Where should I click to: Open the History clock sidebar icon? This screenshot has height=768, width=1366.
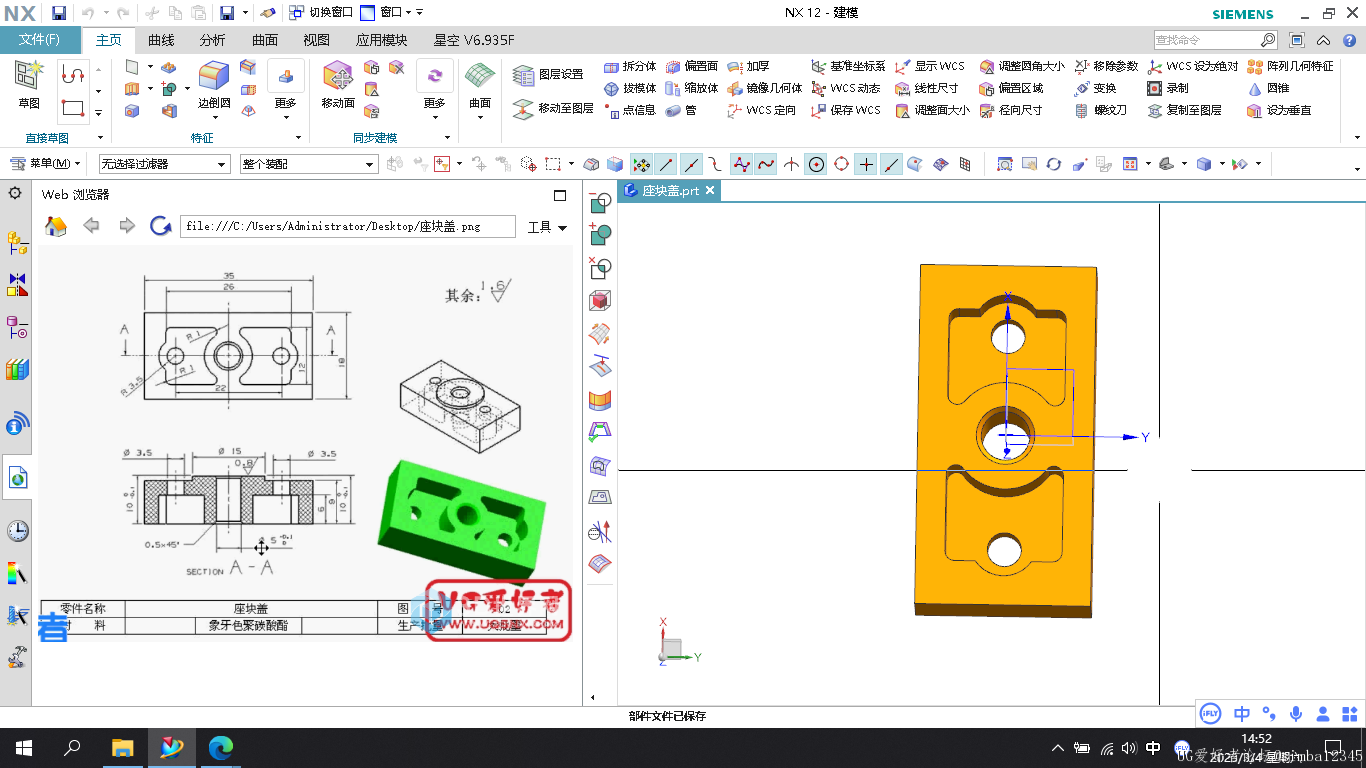(x=17, y=531)
